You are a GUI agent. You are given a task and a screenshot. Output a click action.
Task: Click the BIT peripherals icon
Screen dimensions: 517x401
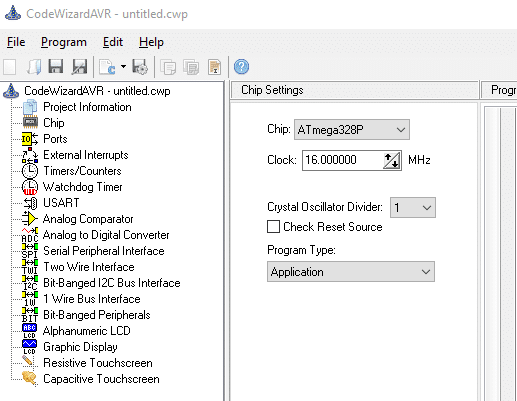(x=30, y=315)
